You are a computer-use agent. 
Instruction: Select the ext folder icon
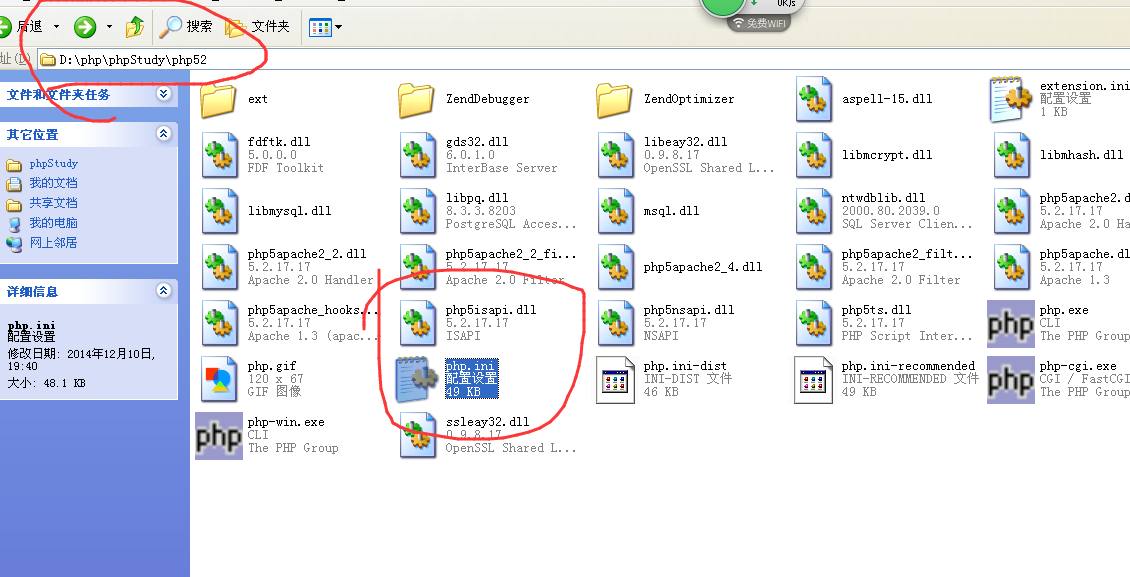(x=218, y=99)
